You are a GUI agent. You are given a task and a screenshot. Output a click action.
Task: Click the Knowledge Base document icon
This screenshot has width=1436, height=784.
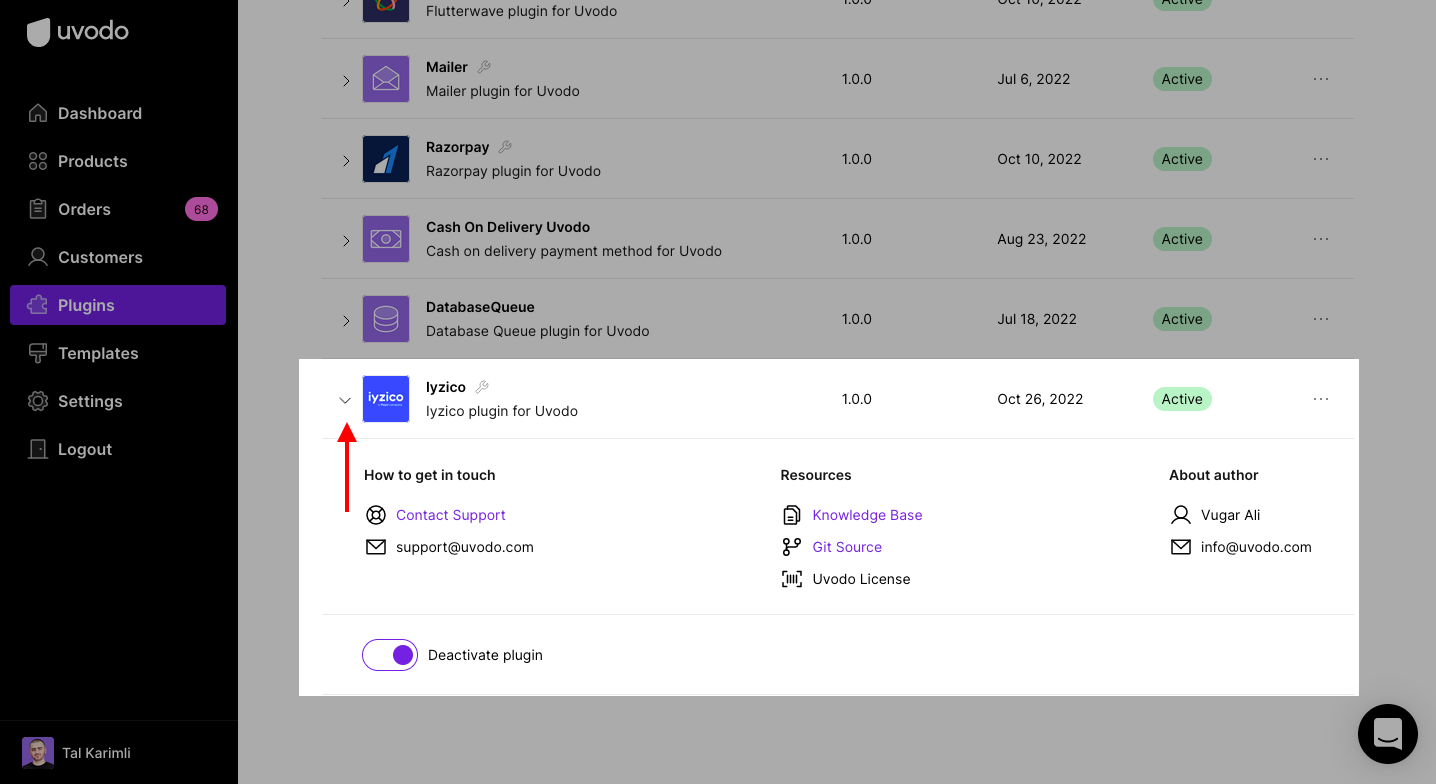pyautogui.click(x=791, y=515)
